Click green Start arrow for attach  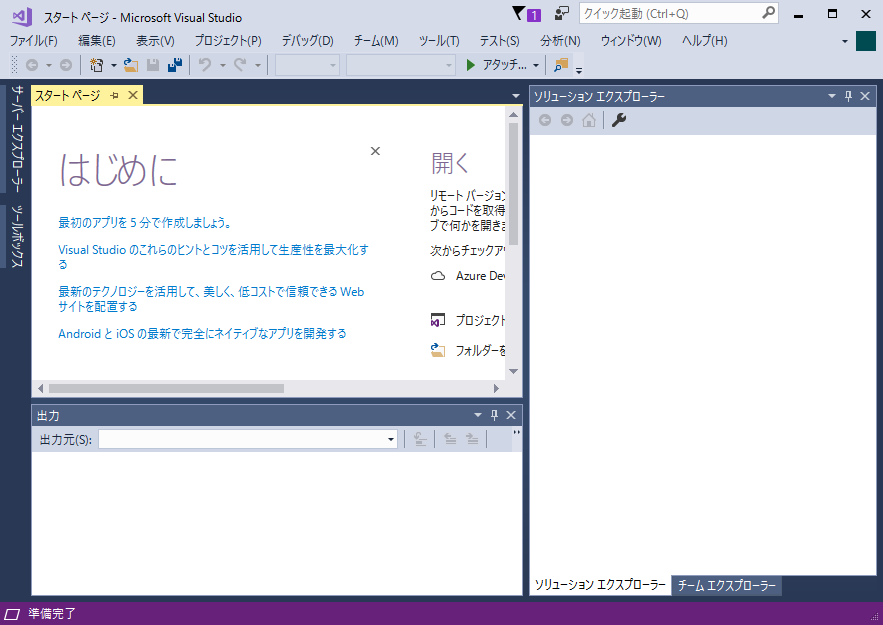(x=472, y=65)
